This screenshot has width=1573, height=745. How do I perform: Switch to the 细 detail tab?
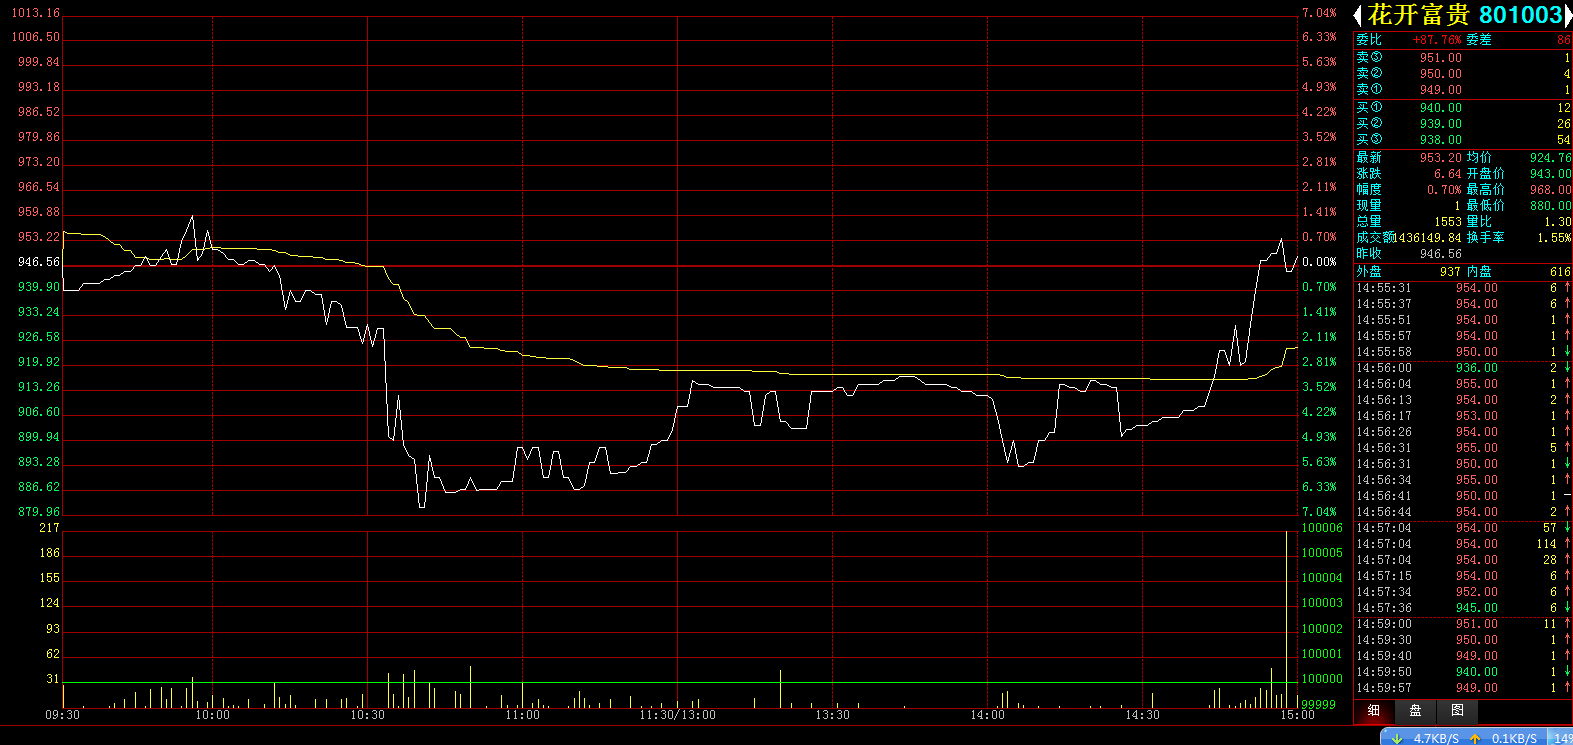[x=1374, y=711]
